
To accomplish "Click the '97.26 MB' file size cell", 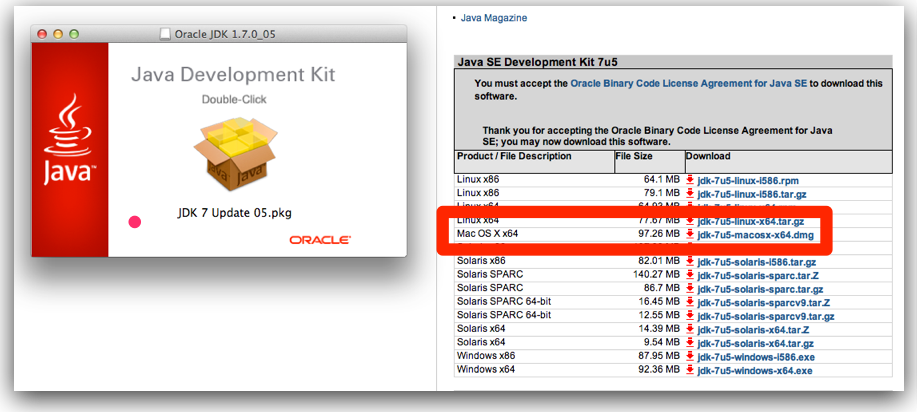I will tap(660, 234).
